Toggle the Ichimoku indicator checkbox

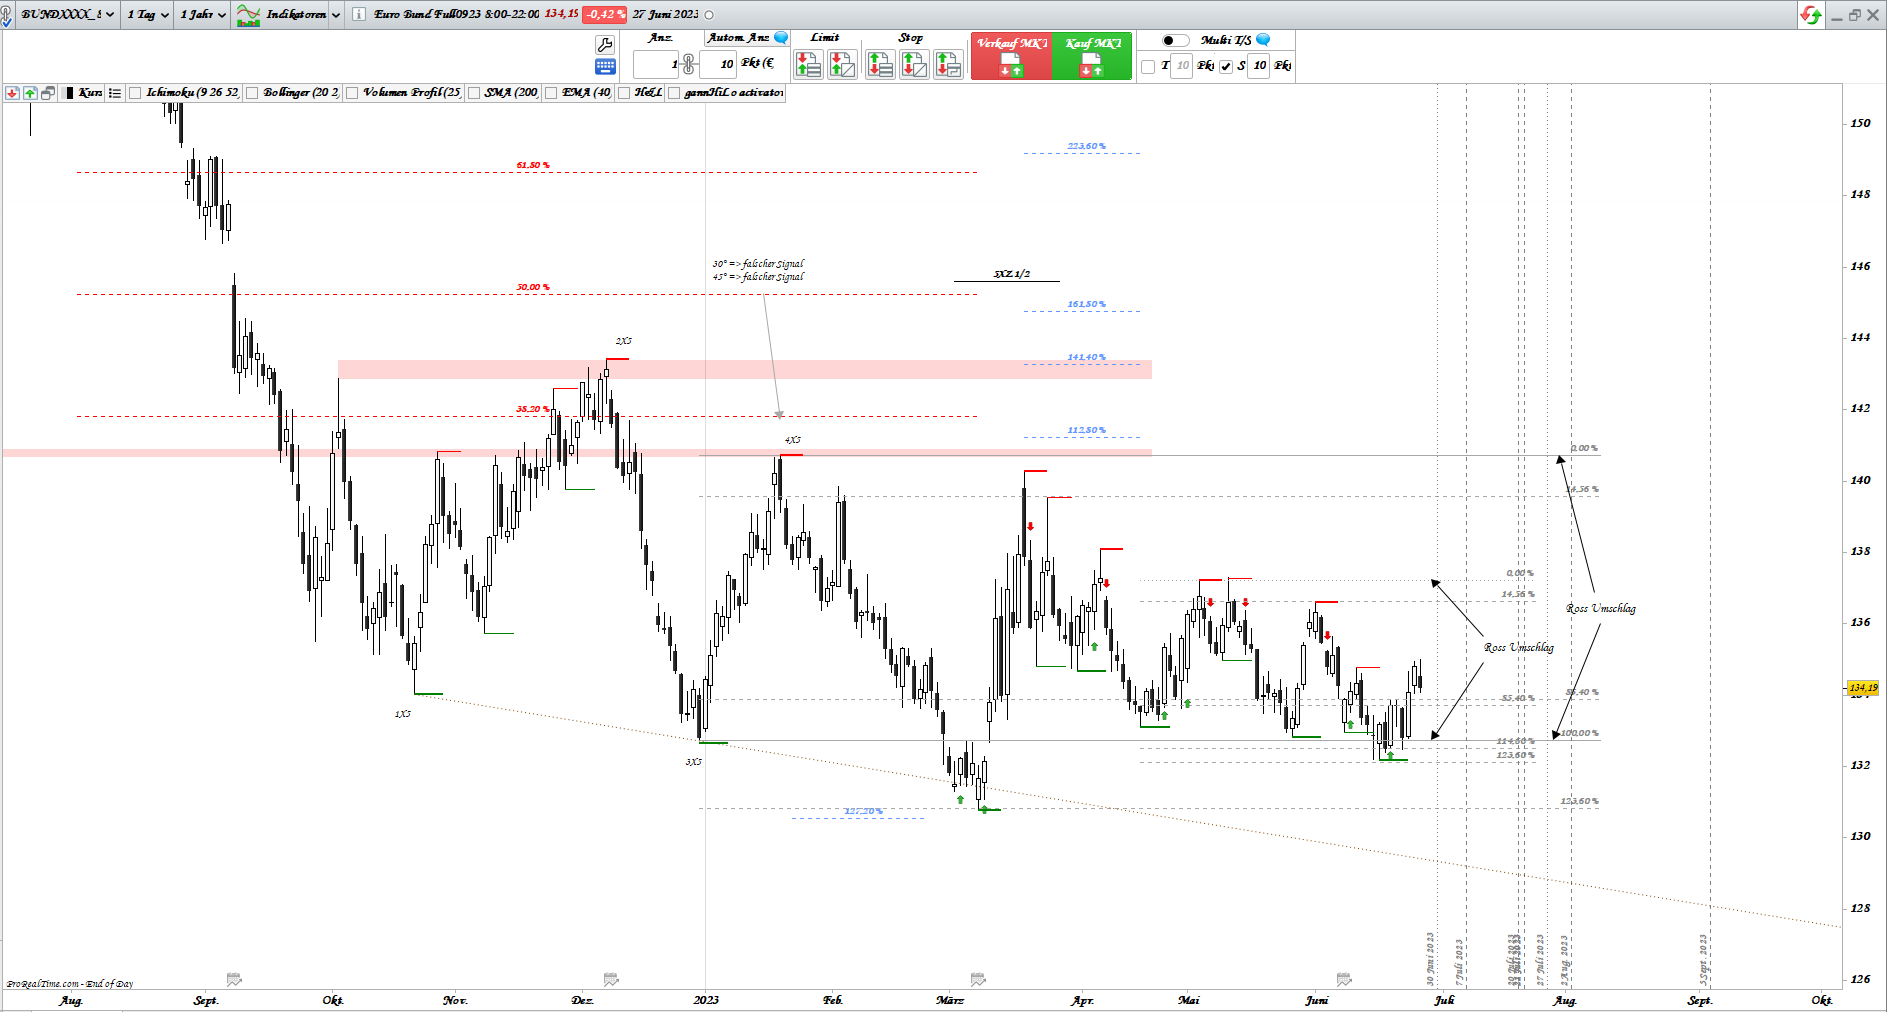(136, 93)
